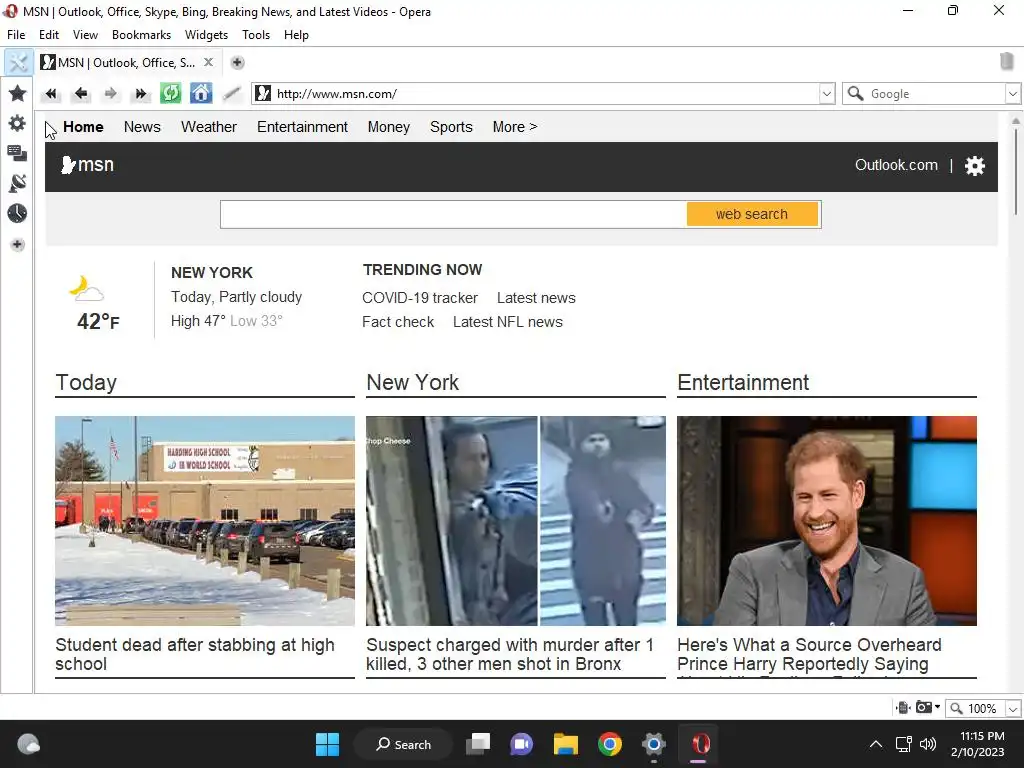1024x768 pixels.
Task: Toggle the panels button beside the tab
Action: click(x=18, y=63)
